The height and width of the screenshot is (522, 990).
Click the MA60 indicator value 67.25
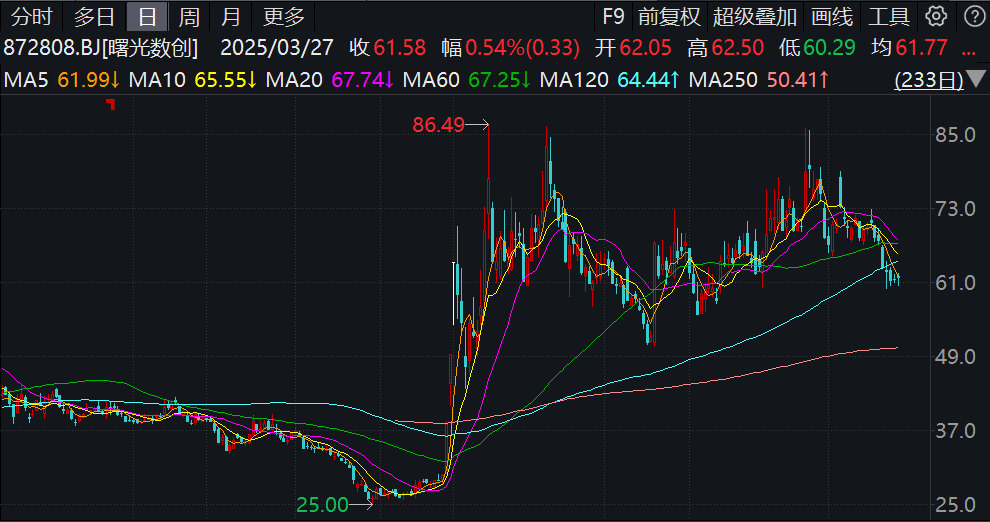499,80
